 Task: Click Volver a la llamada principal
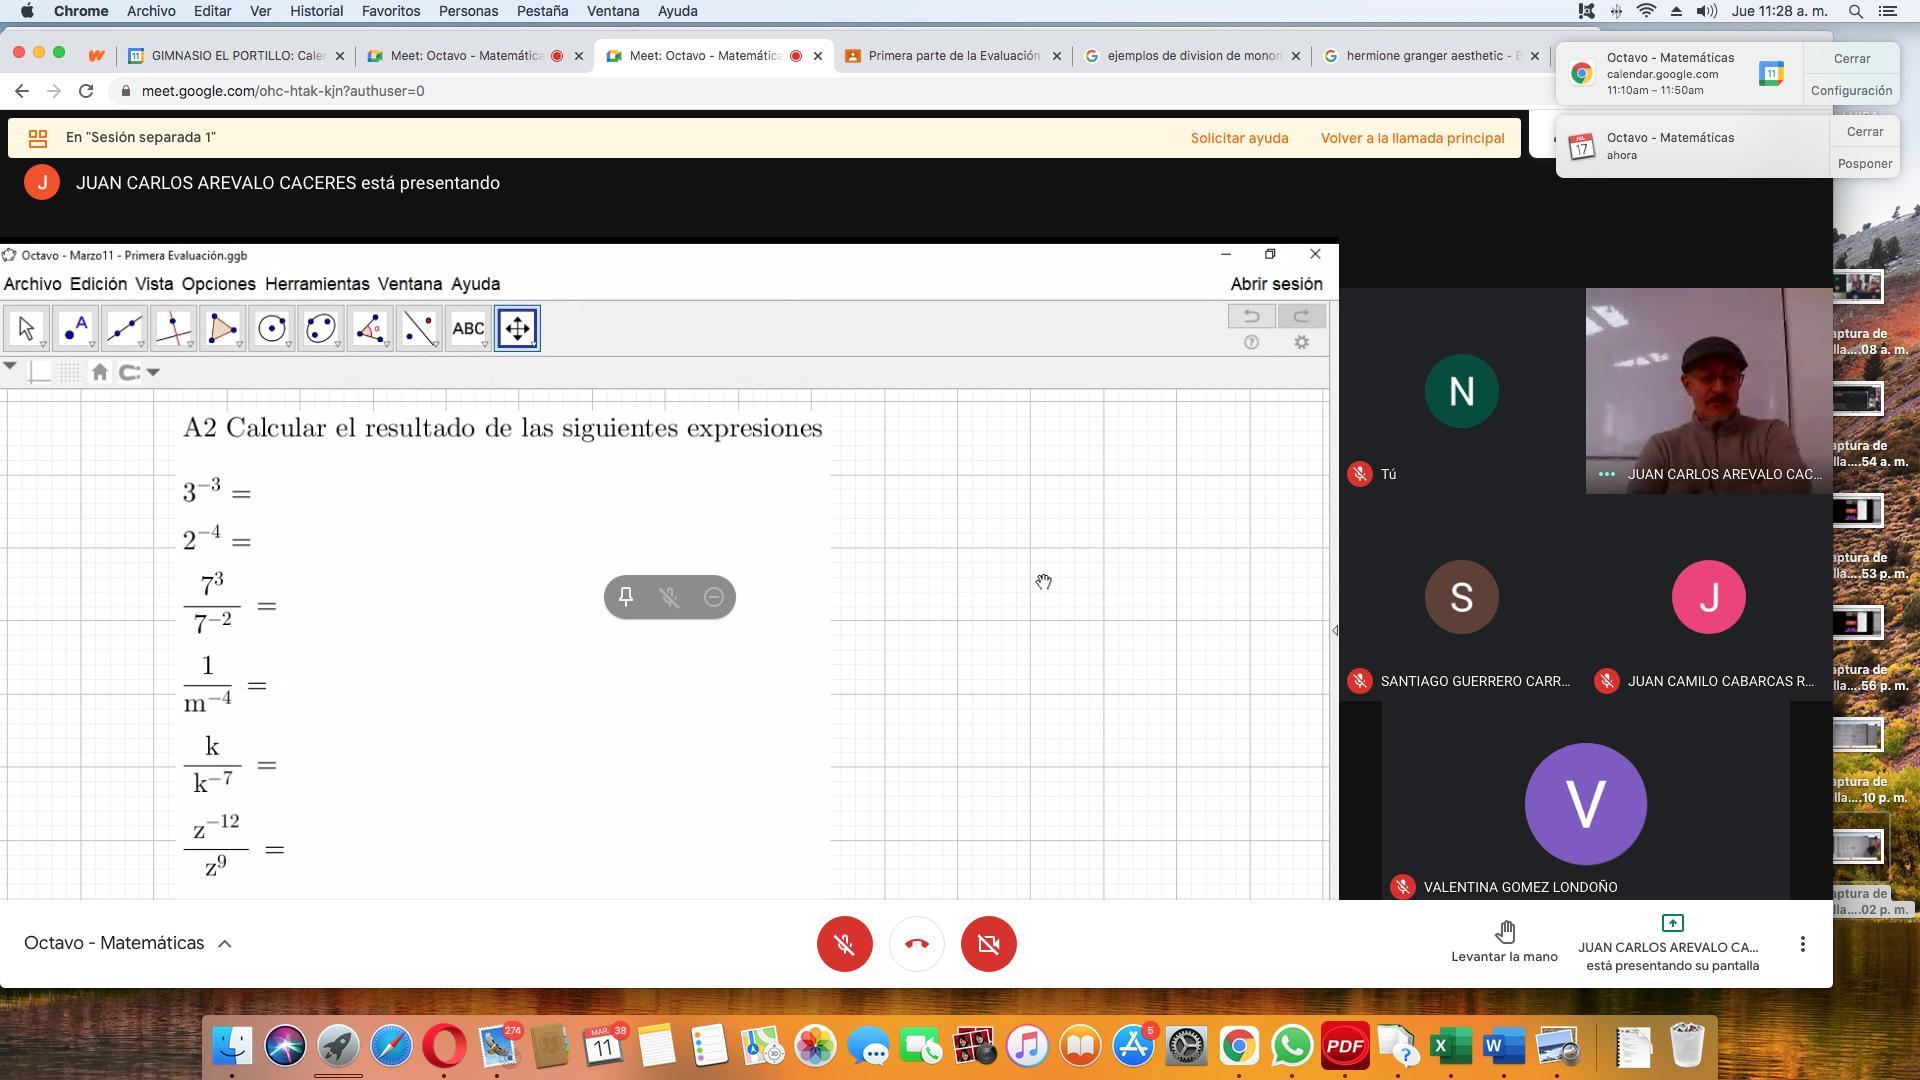pyautogui.click(x=1412, y=138)
